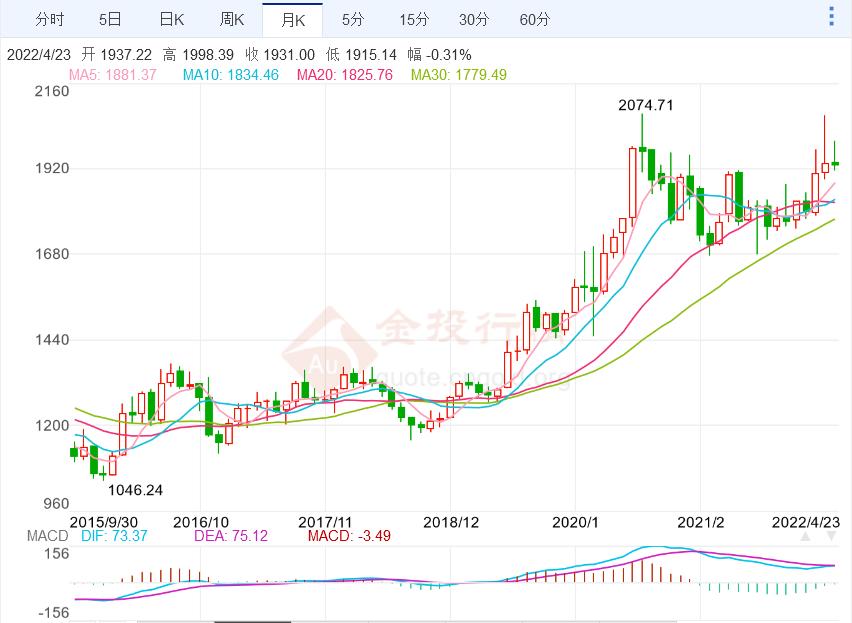
Task: Switch to the 15分 interval tab
Action: click(x=414, y=20)
